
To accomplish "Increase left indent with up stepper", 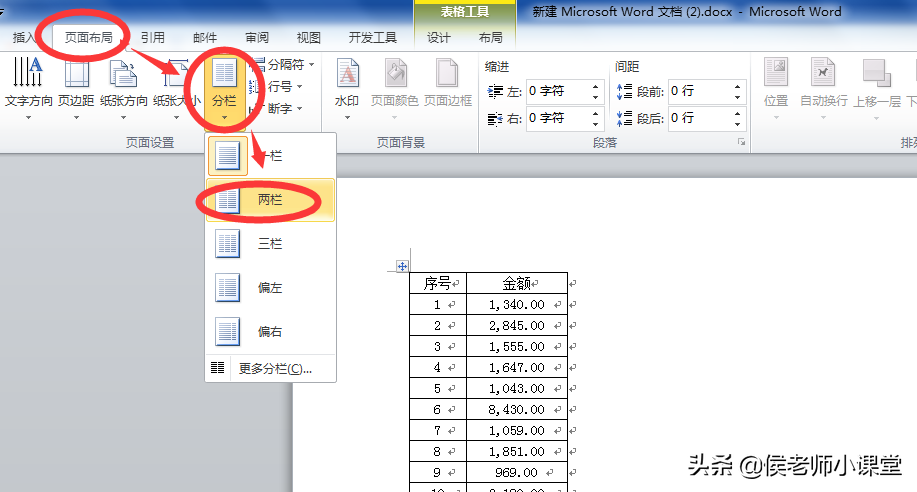I will pos(595,86).
